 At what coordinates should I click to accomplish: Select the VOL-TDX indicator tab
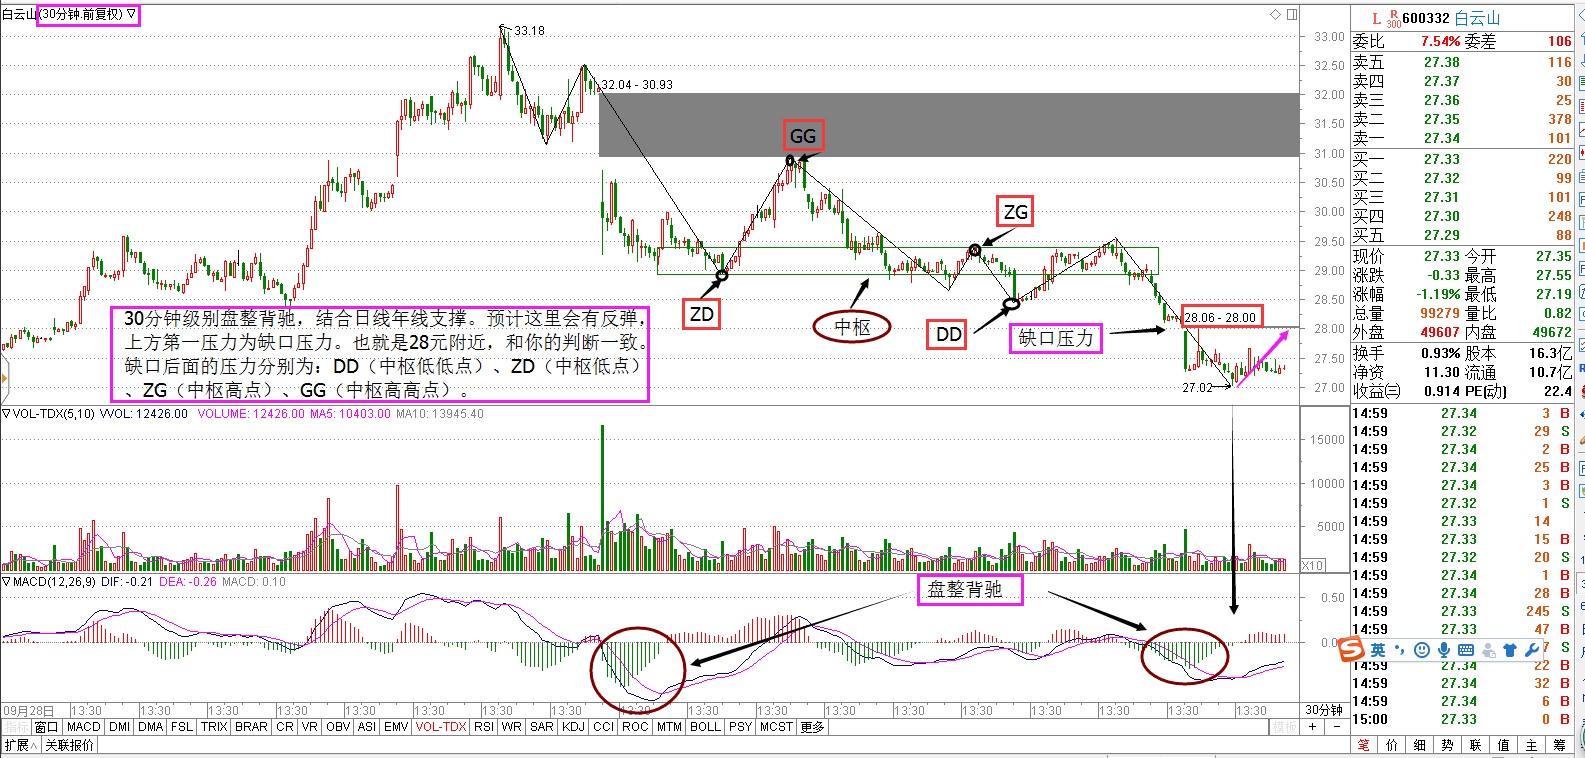pyautogui.click(x=441, y=727)
